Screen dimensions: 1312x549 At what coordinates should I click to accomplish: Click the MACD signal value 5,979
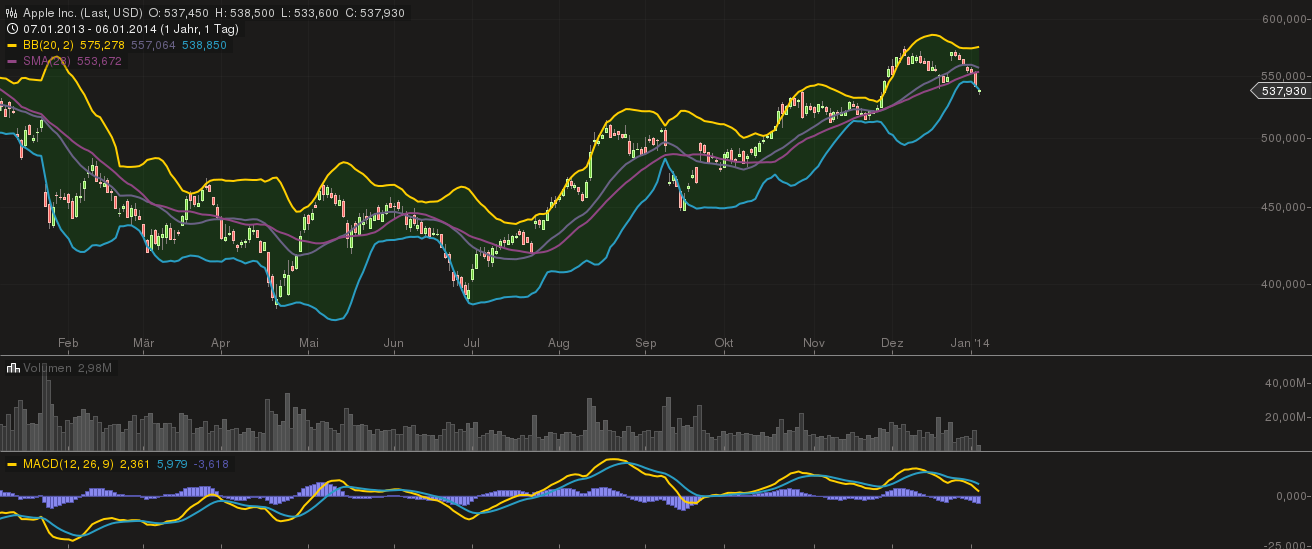pos(173,465)
